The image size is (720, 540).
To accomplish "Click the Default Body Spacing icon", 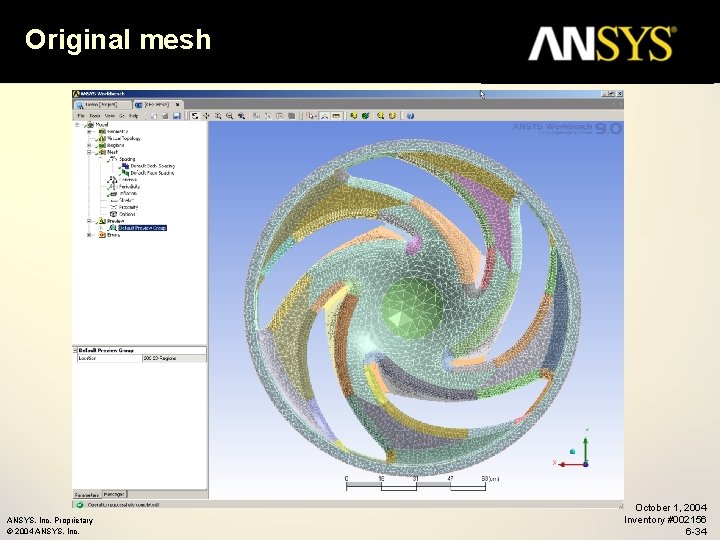I will (x=125, y=166).
